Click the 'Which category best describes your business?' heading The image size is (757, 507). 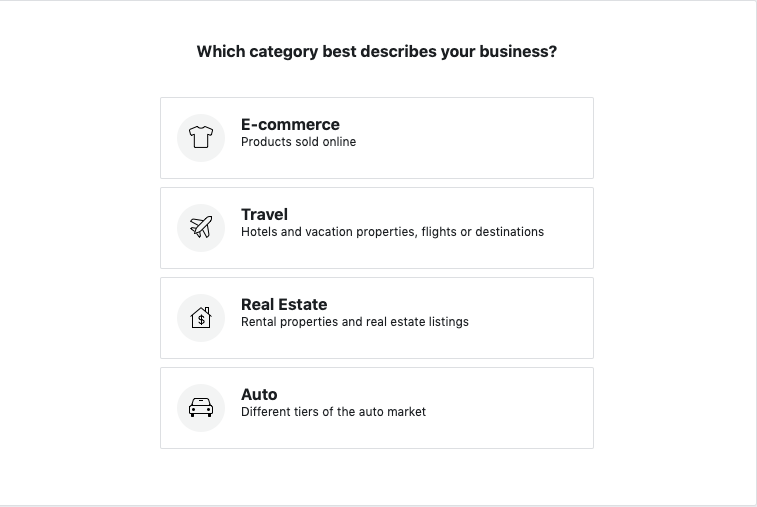click(x=376, y=52)
